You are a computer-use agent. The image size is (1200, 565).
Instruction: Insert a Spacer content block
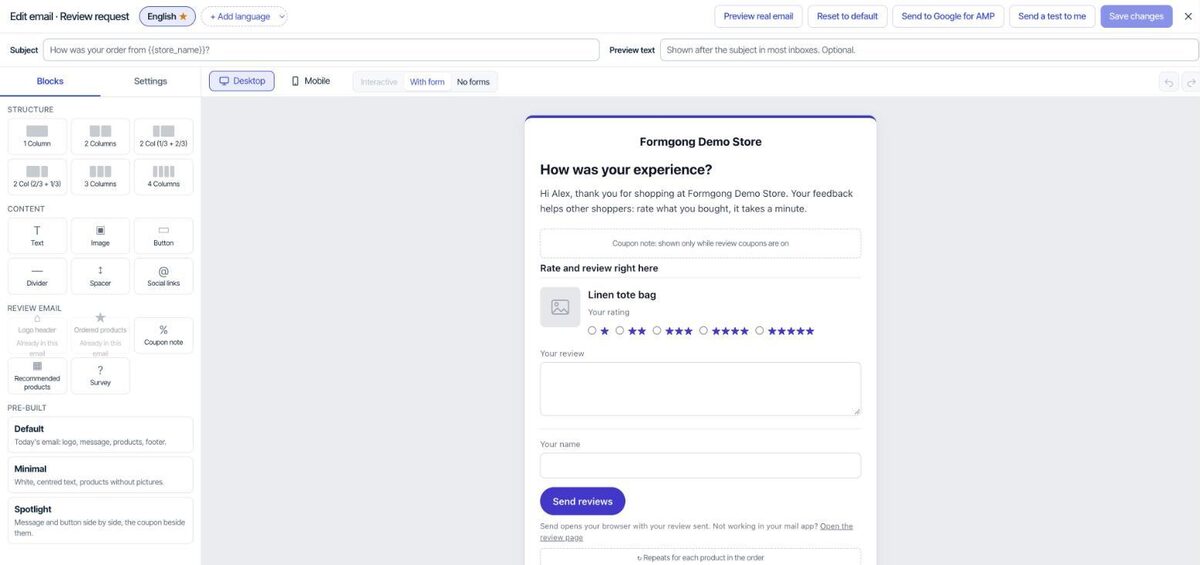click(100, 276)
